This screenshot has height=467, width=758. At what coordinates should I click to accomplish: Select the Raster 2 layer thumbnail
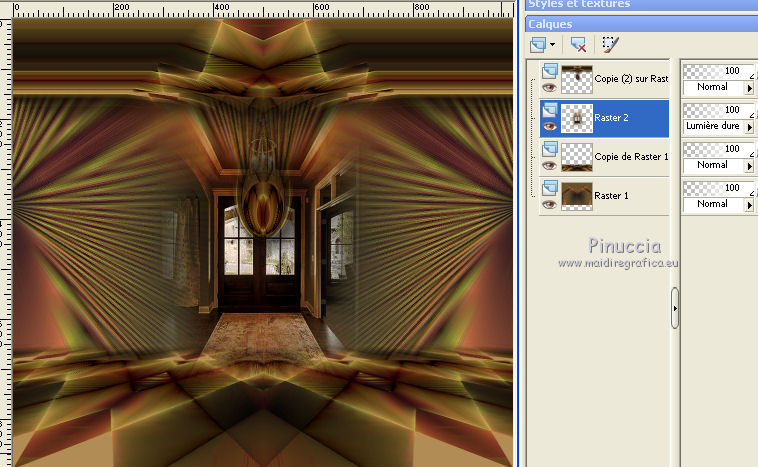point(577,118)
